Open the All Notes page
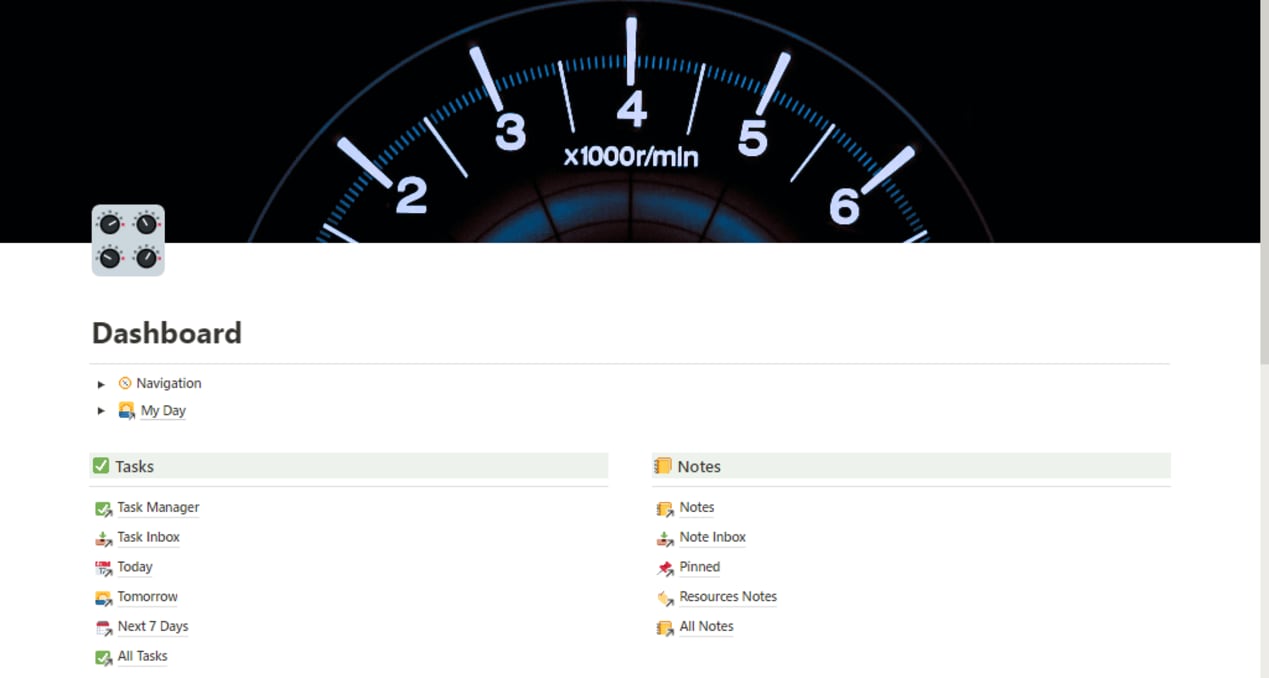 (707, 627)
